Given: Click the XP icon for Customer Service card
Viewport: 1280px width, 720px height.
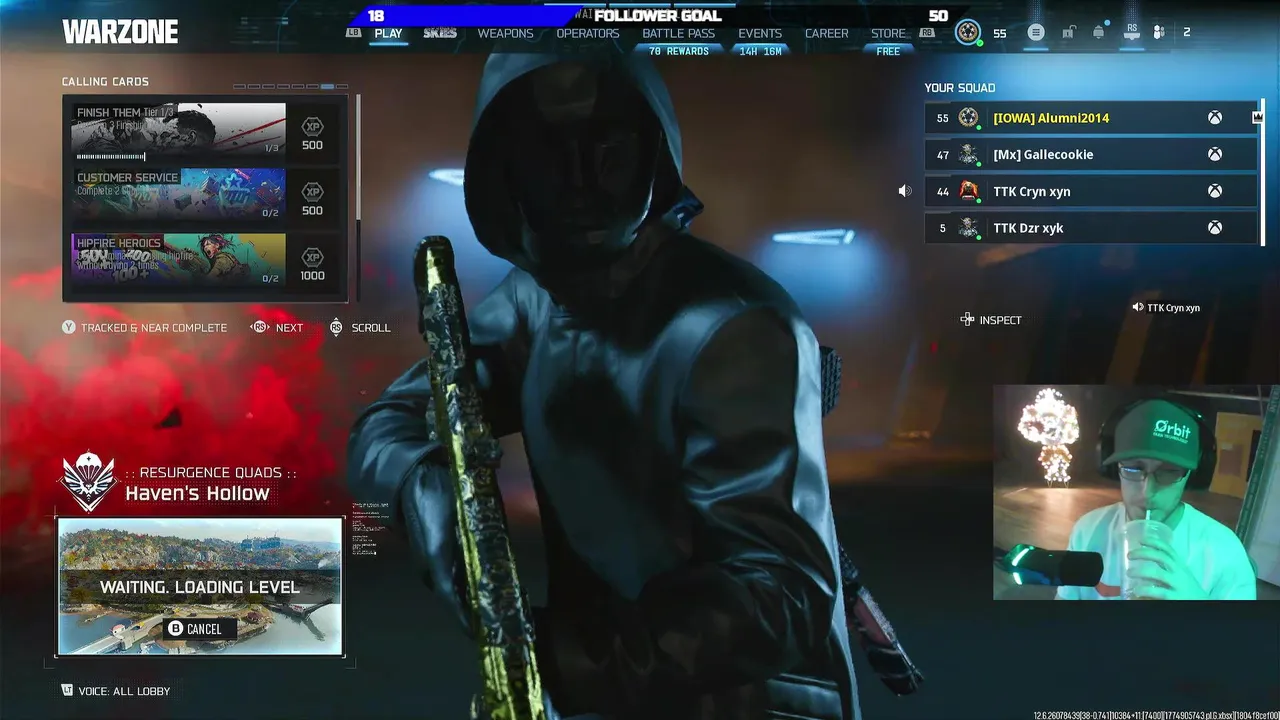Looking at the screenshot, I should [312, 192].
